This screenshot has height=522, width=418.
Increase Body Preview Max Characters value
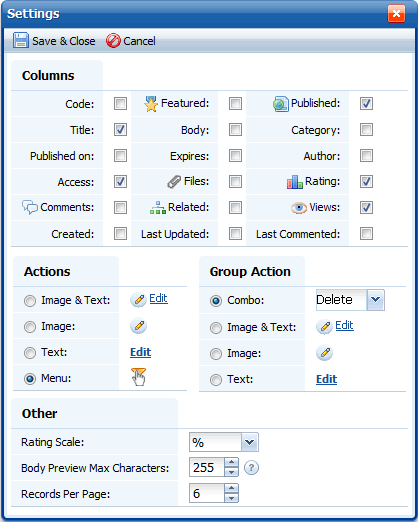coord(231,462)
